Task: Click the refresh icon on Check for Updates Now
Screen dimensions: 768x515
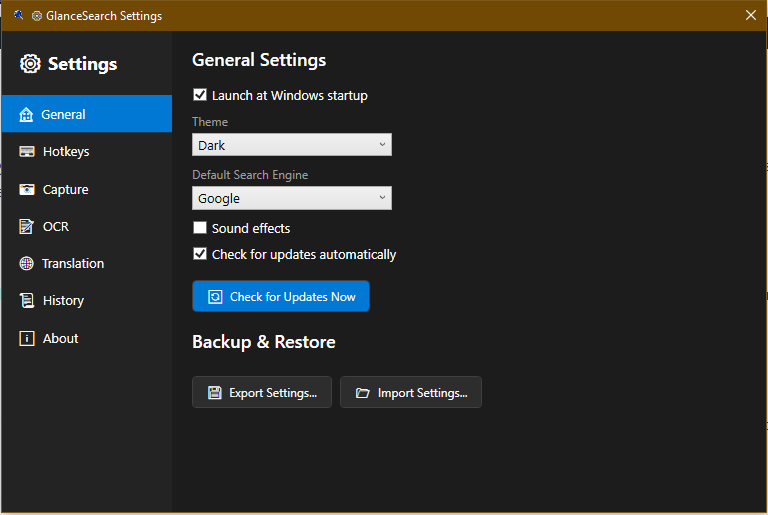Action: (215, 296)
